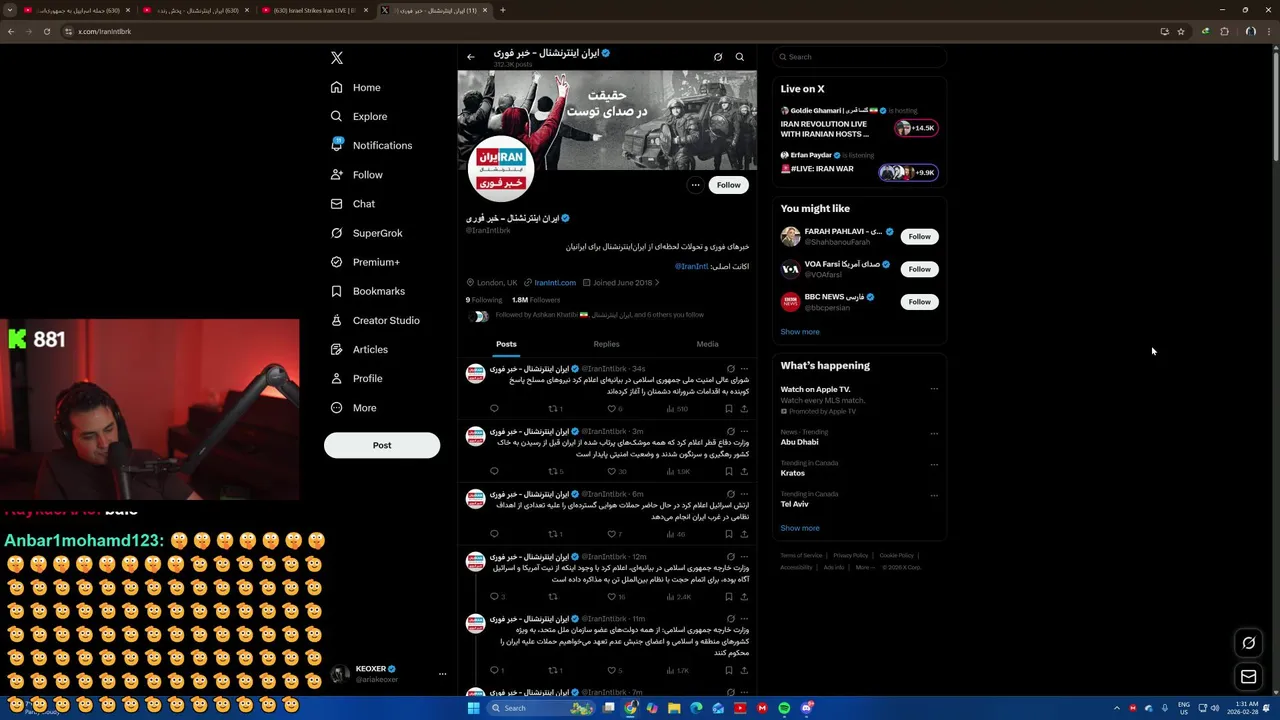The image size is (1280, 720).
Task: Click Show more under What's happening
Action: (800, 528)
